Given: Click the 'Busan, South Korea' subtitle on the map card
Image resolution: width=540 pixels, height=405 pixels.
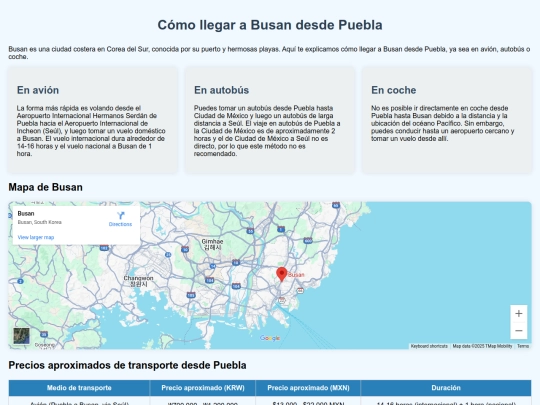Looking at the screenshot, I should 40,222.
